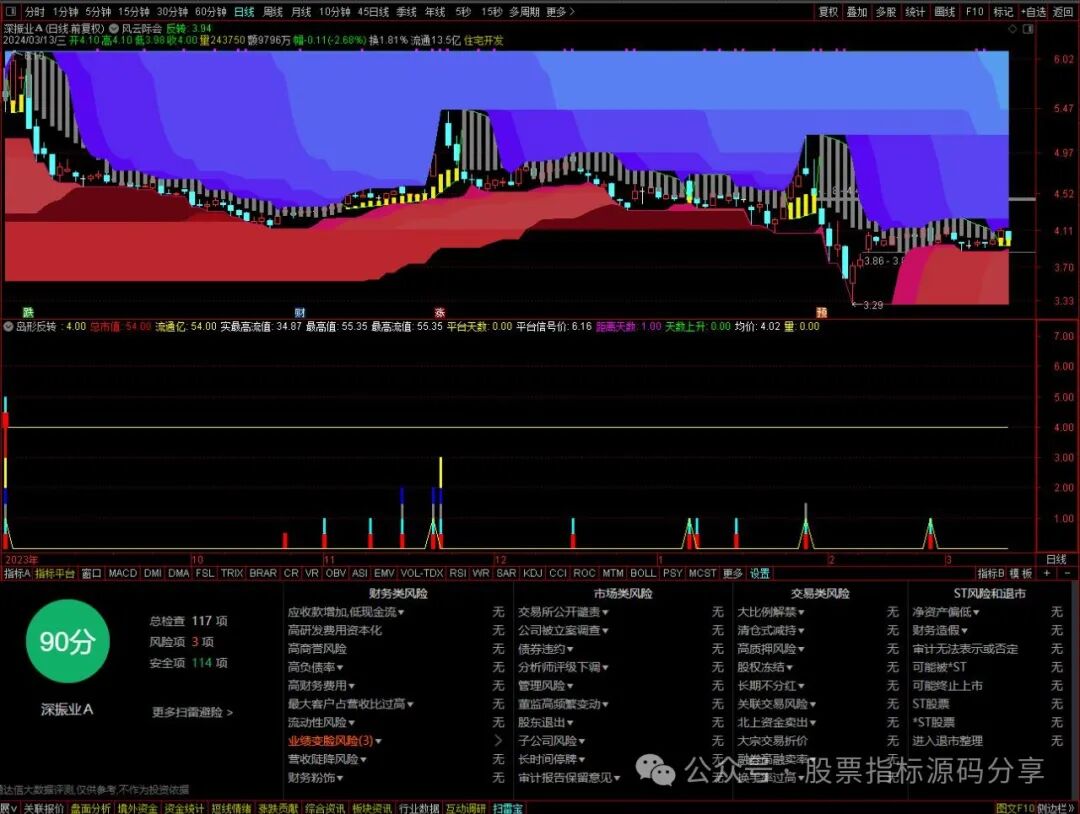Screen dimensions: 1080x814
Task: Select the VOL-TDX indicator tab
Action: (422, 573)
